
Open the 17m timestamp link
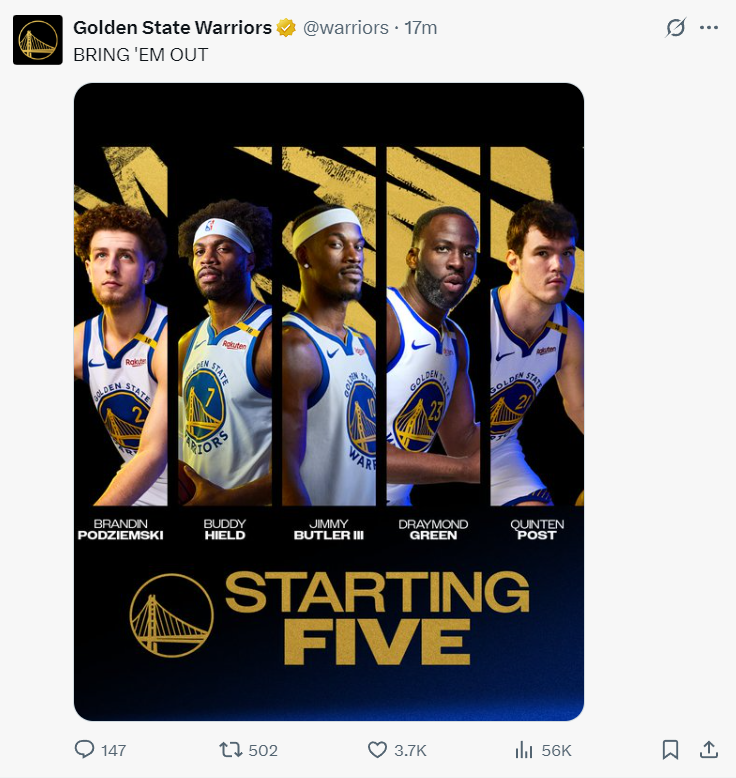click(420, 28)
